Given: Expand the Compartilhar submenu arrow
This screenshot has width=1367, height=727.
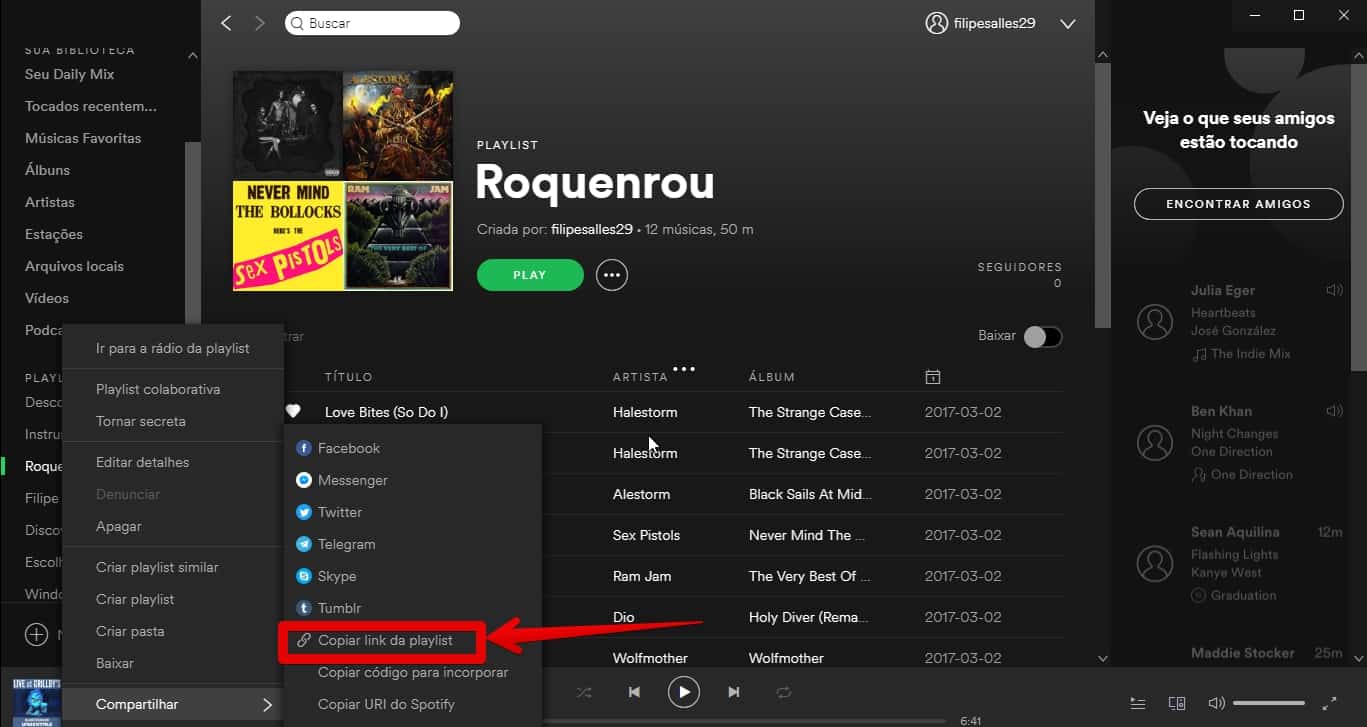Looking at the screenshot, I should click(x=267, y=705).
